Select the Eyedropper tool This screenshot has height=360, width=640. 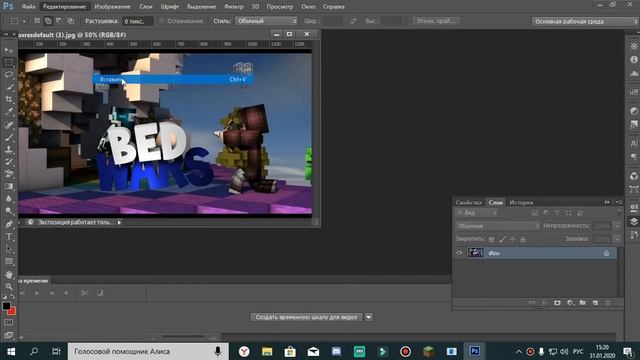[9, 111]
